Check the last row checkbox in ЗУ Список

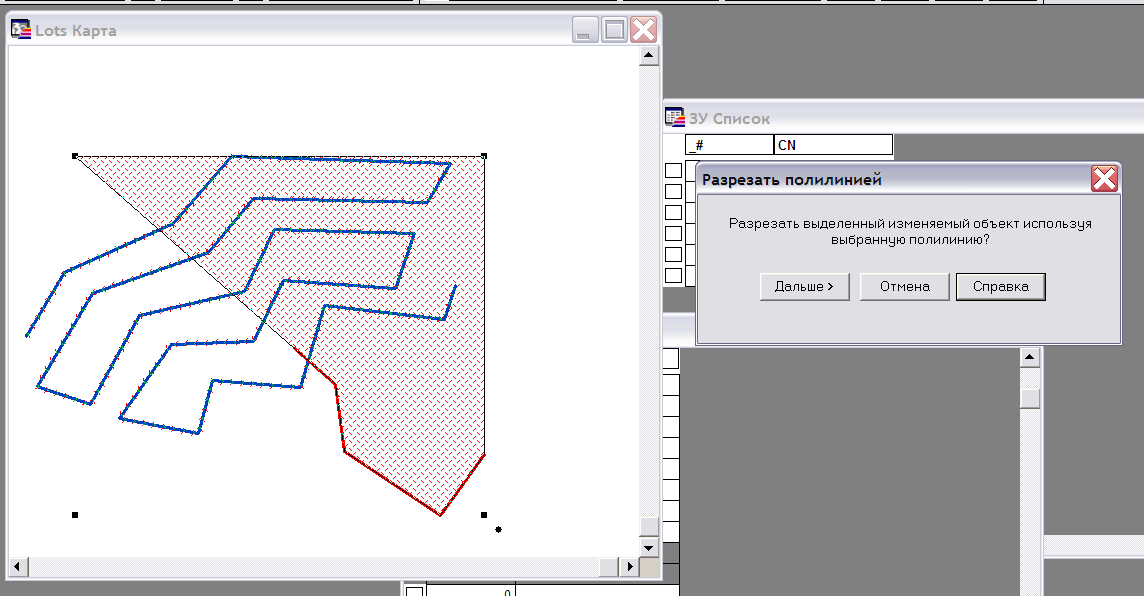click(673, 276)
